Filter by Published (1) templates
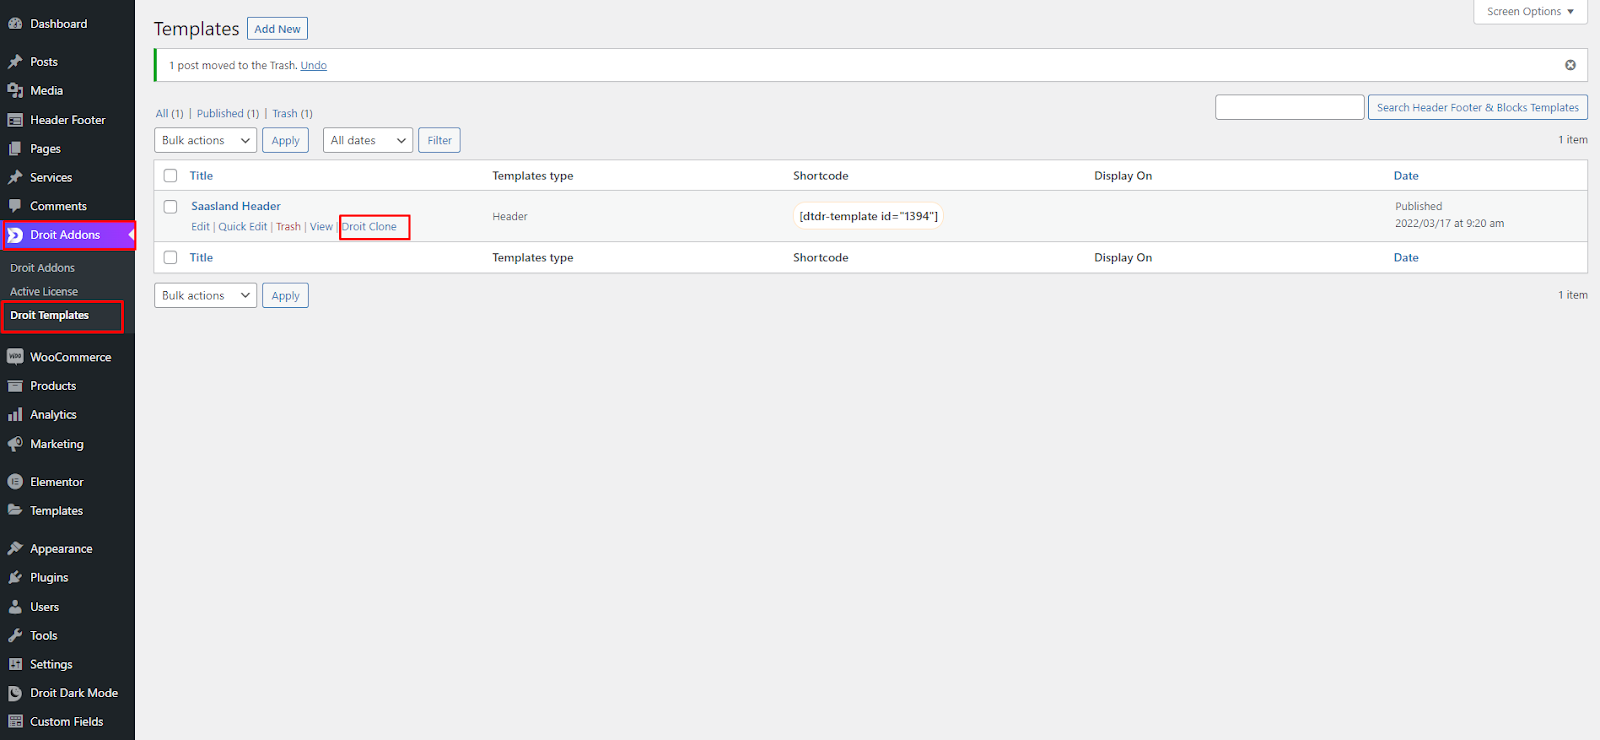Screen dimensions: 1600x740 [x=228, y=114]
